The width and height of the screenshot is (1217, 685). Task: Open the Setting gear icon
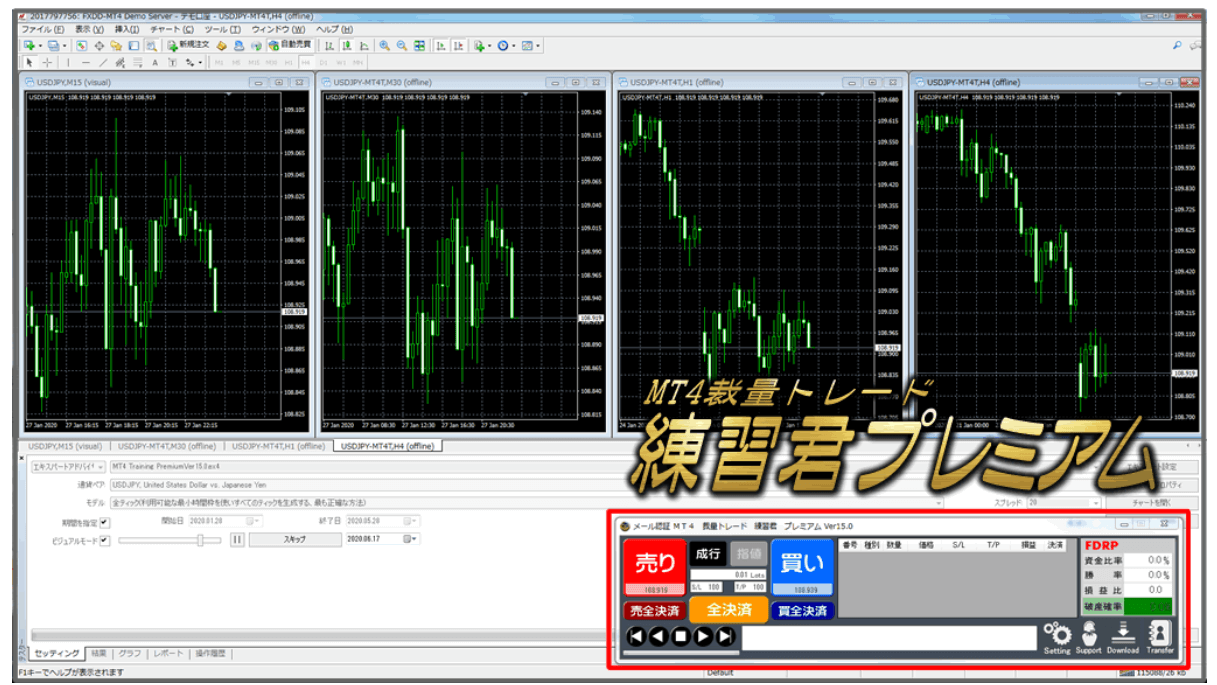(1057, 638)
